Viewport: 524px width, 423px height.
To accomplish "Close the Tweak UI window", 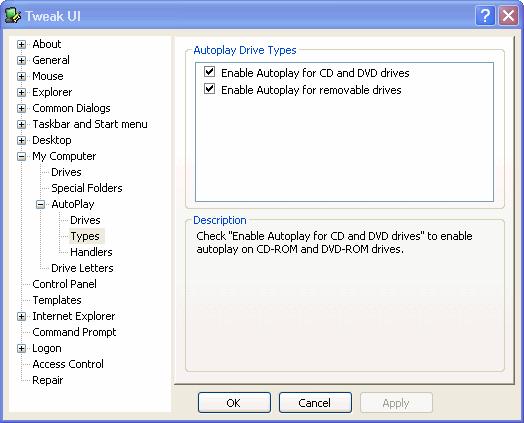I will pyautogui.click(x=508, y=16).
